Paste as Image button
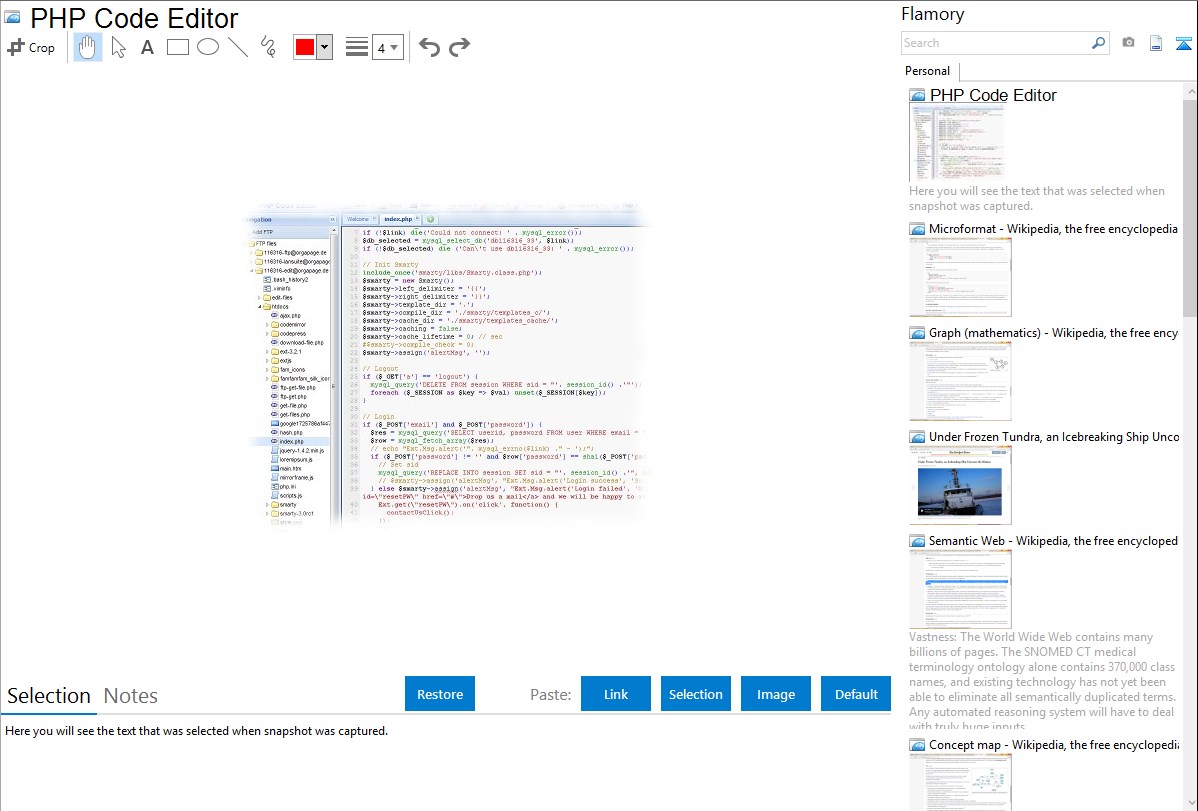The image size is (1198, 811). (775, 694)
